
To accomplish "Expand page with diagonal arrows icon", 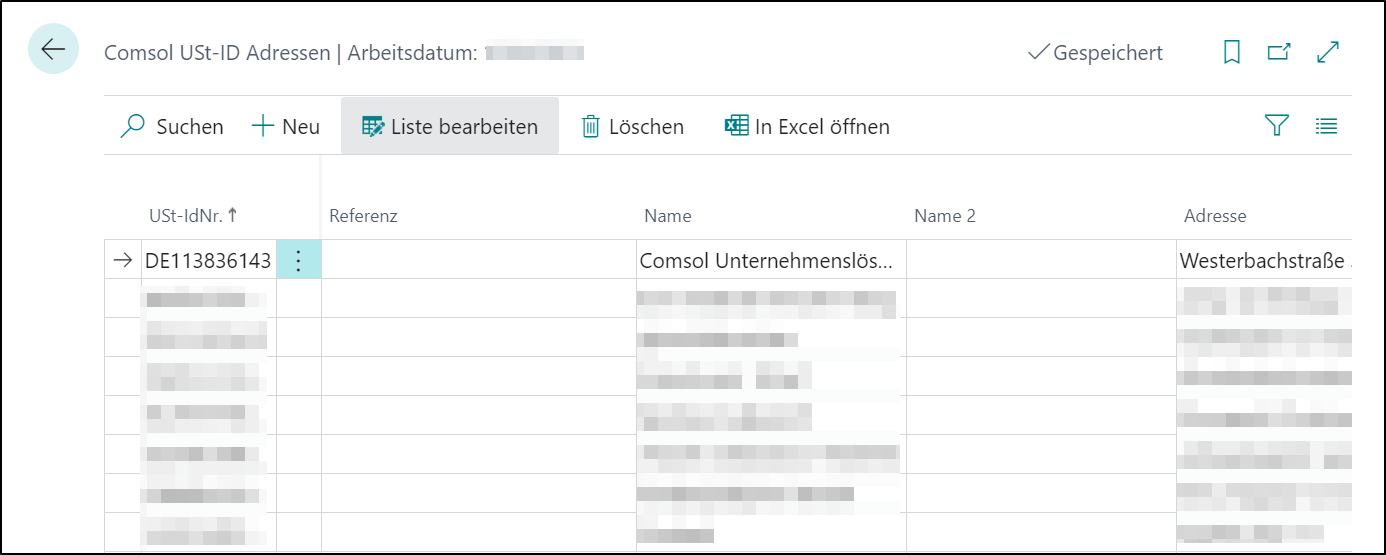I will coord(1328,52).
